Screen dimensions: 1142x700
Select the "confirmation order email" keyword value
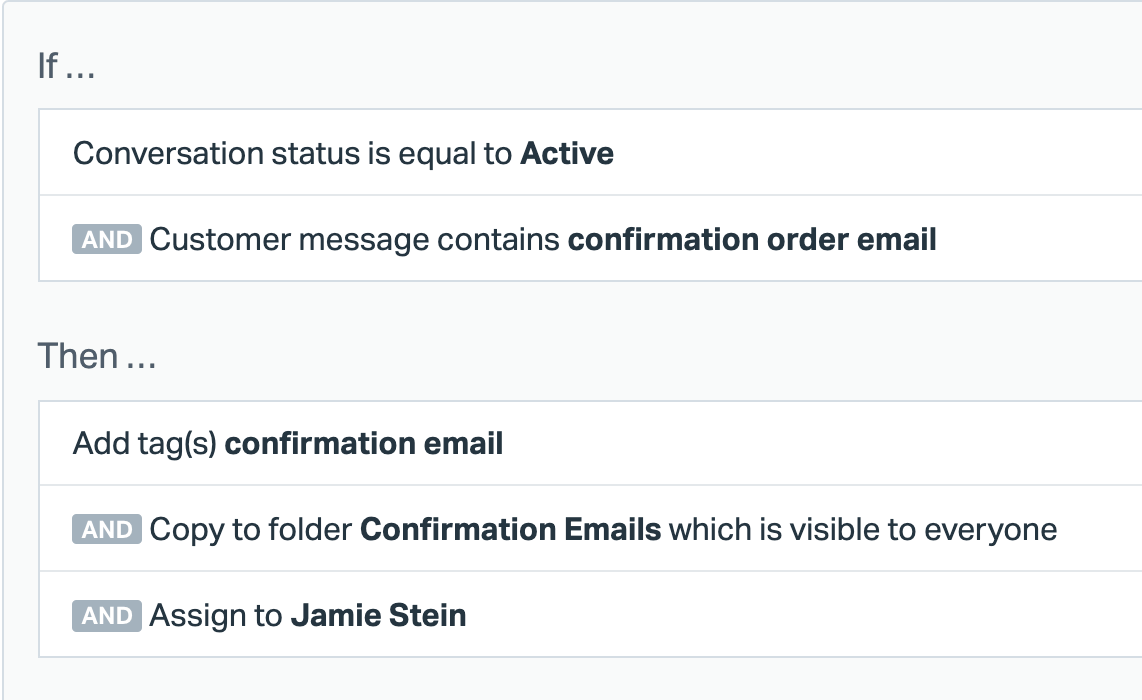point(752,240)
